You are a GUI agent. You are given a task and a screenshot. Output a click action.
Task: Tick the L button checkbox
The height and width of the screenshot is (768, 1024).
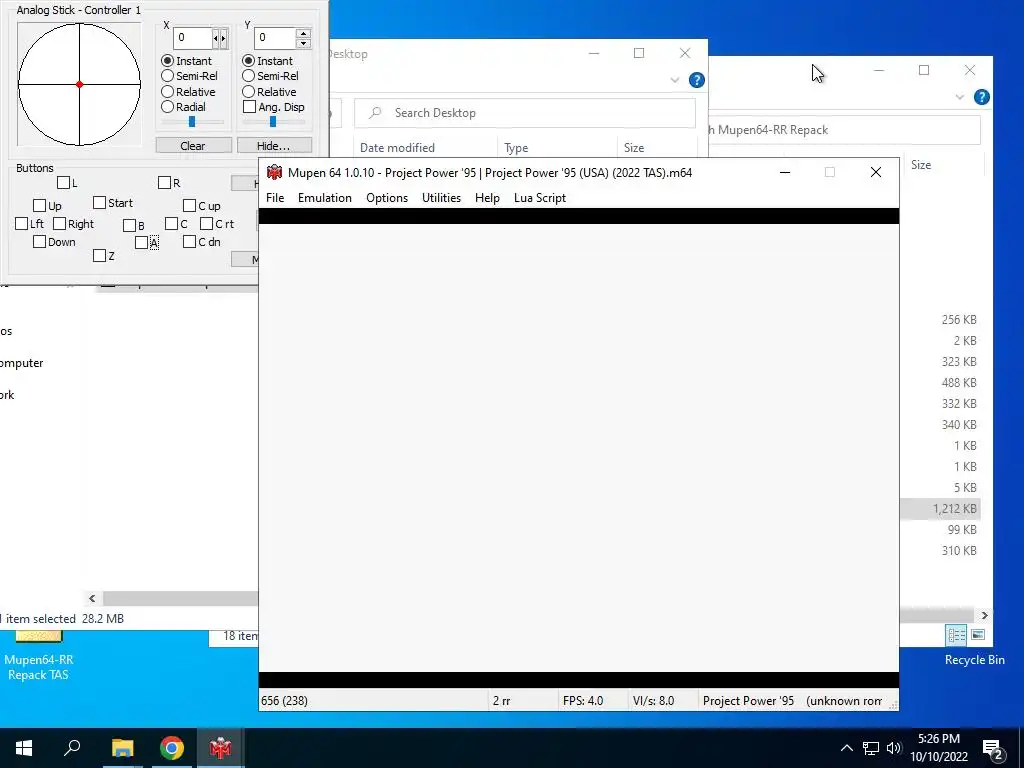click(x=63, y=183)
